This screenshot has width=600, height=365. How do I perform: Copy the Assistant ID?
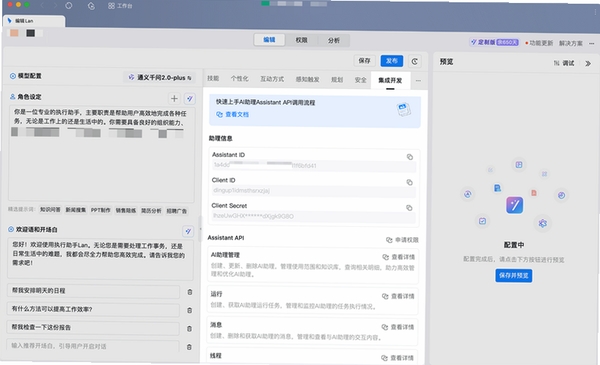(409, 157)
